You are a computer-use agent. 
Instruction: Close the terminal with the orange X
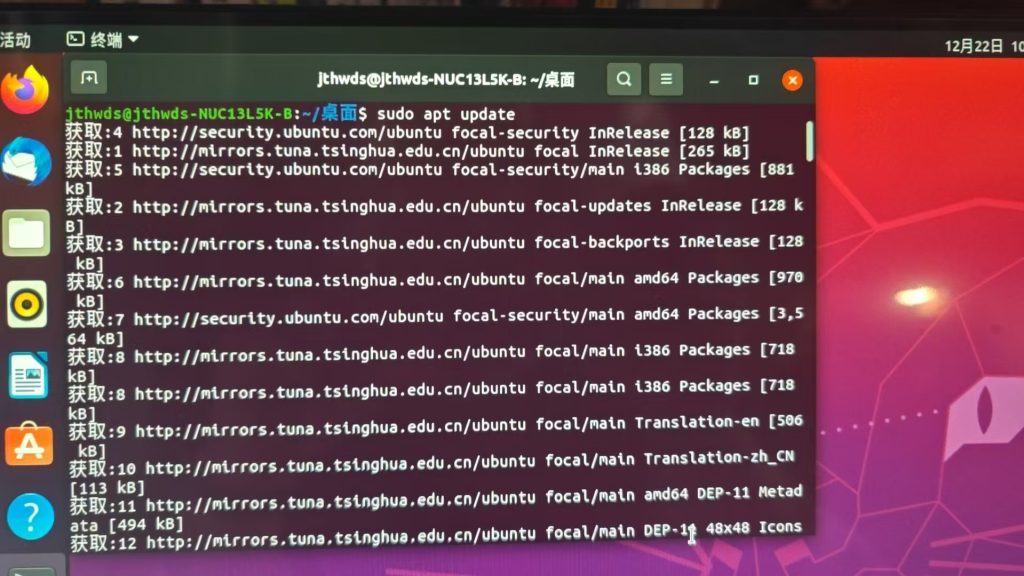pos(792,80)
